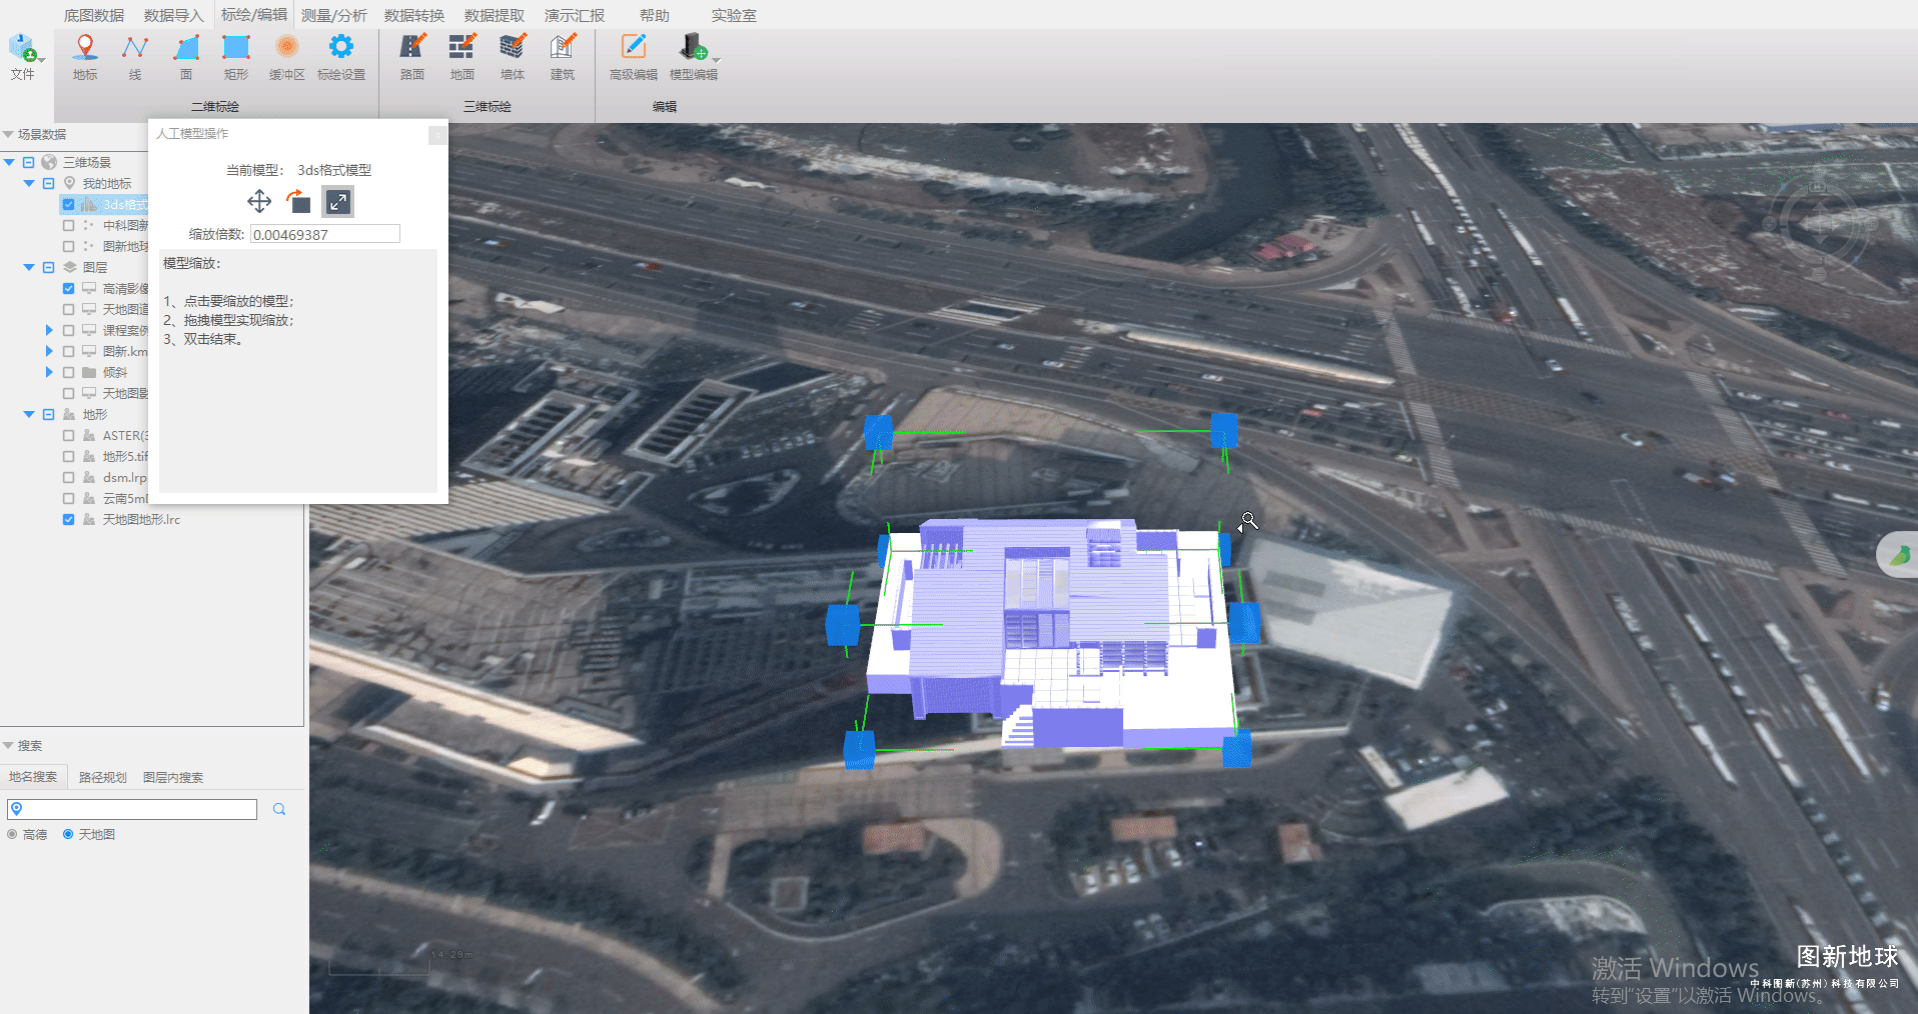Select the 高德 radio button
The height and width of the screenshot is (1014, 1918).
13,834
